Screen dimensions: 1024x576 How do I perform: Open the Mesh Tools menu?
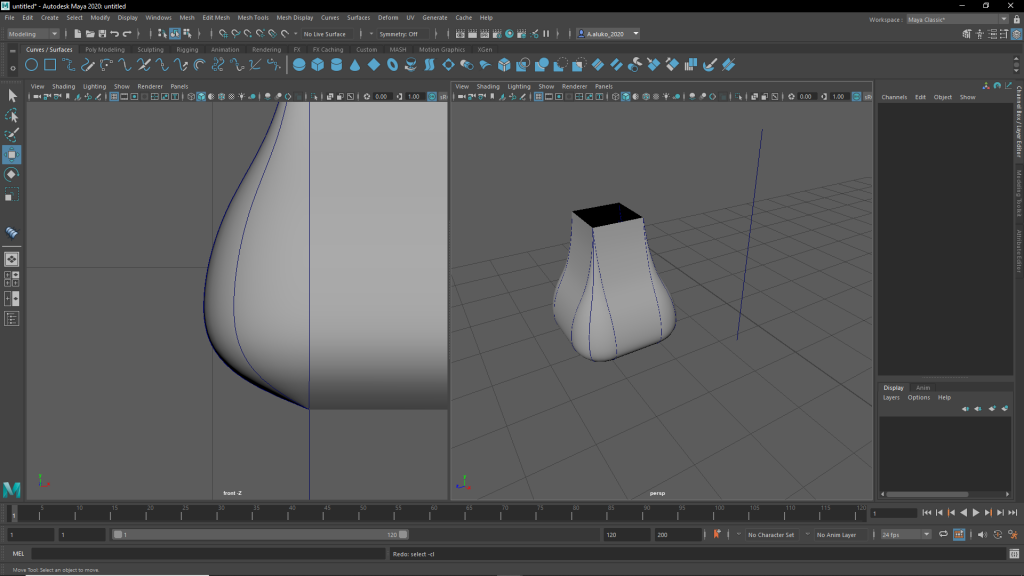253,18
